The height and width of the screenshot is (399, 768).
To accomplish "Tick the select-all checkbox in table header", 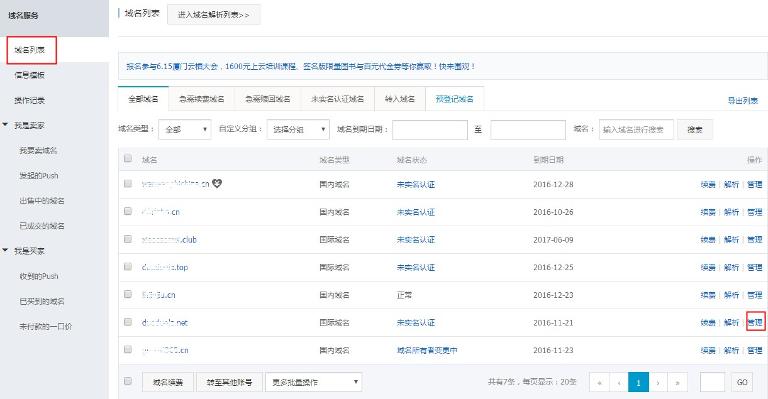I will tap(128, 158).
